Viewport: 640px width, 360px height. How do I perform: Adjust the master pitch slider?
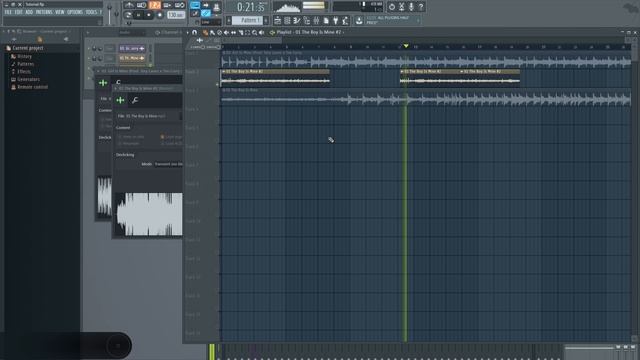click(117, 13)
